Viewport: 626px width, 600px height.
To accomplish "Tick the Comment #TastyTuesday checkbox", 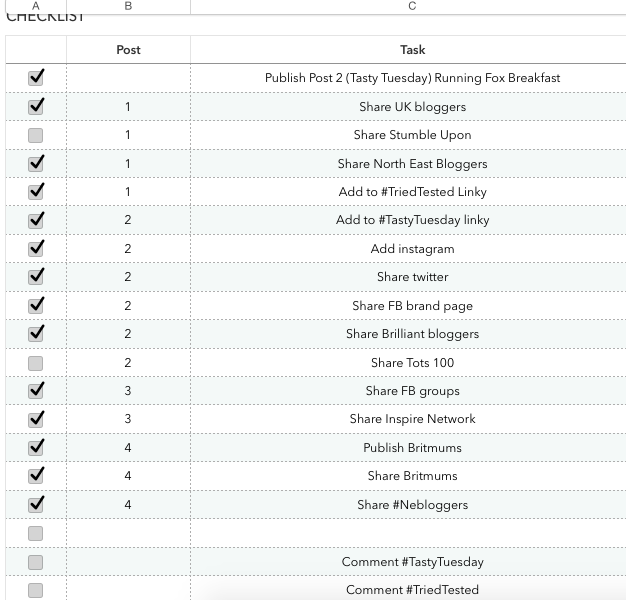I will tap(36, 562).
